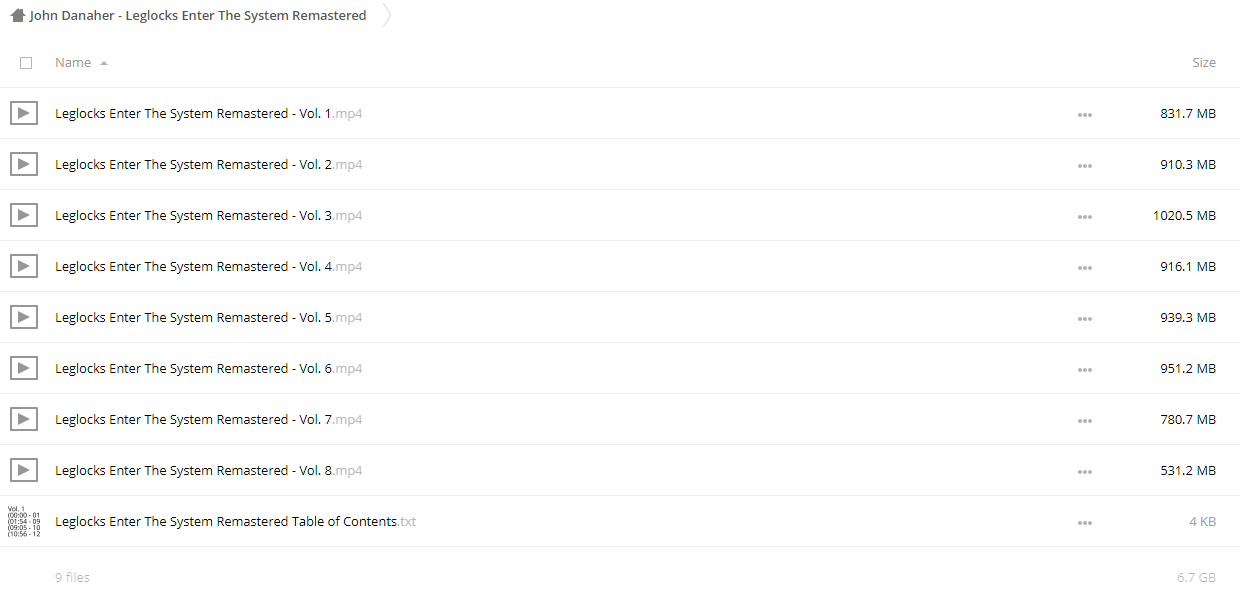Open more options for Table of Contents file
Image resolution: width=1240 pixels, height=596 pixels.
1085,522
